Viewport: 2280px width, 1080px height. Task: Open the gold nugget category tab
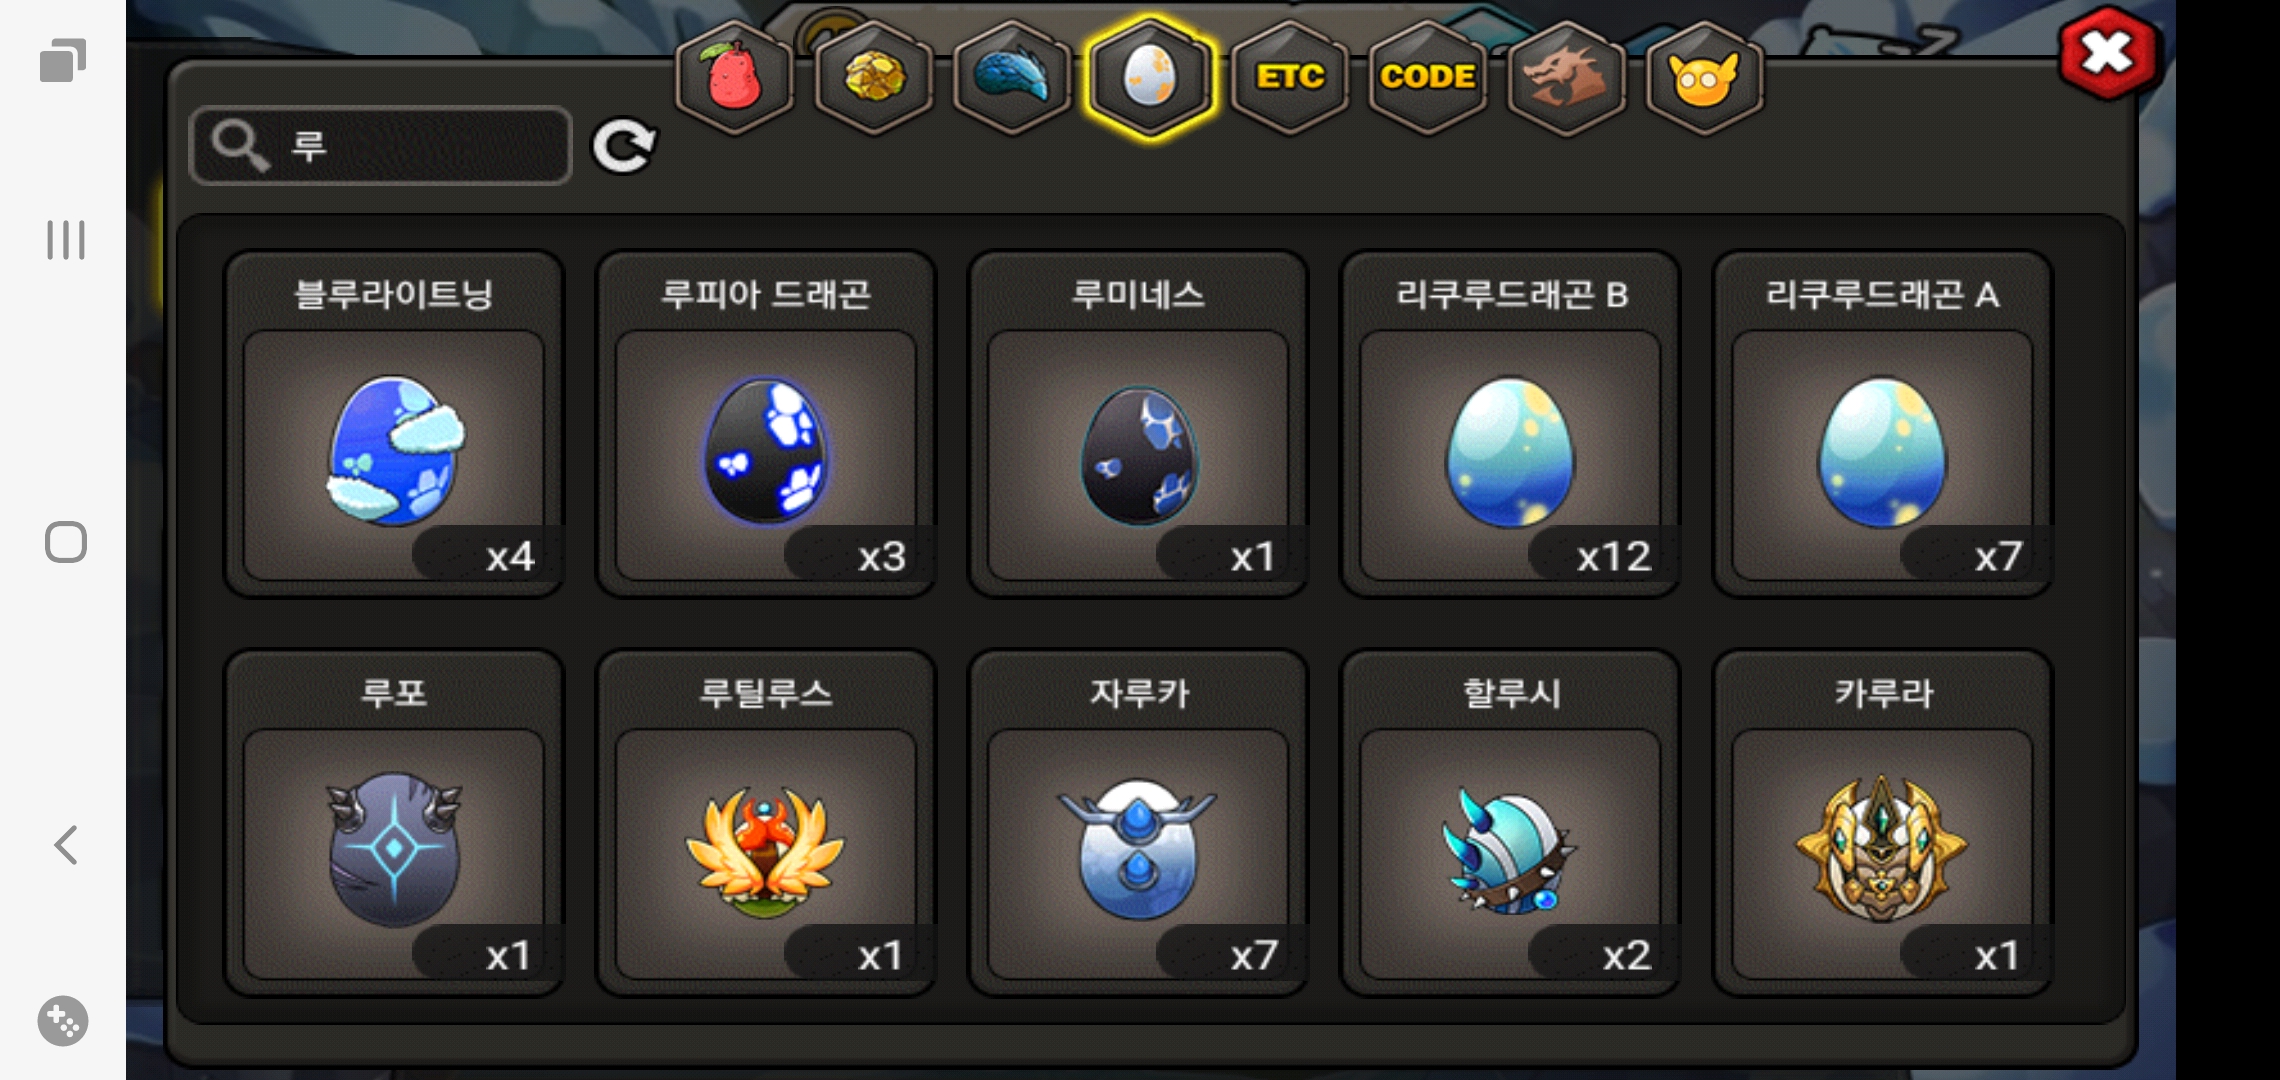click(x=874, y=76)
